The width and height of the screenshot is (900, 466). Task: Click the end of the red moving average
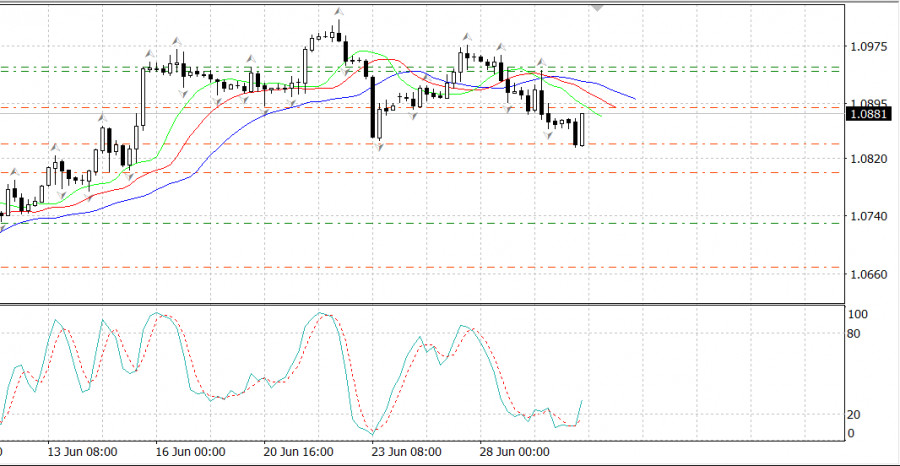pyautogui.click(x=615, y=107)
